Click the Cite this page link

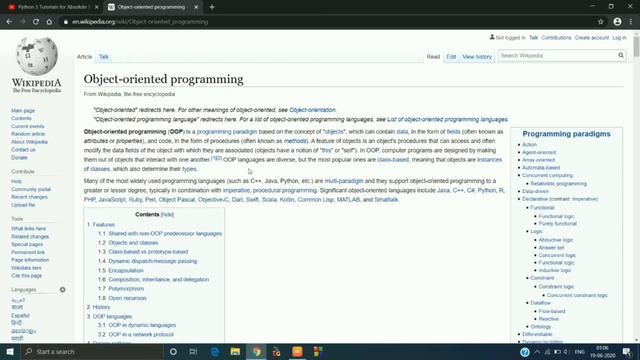point(26,276)
